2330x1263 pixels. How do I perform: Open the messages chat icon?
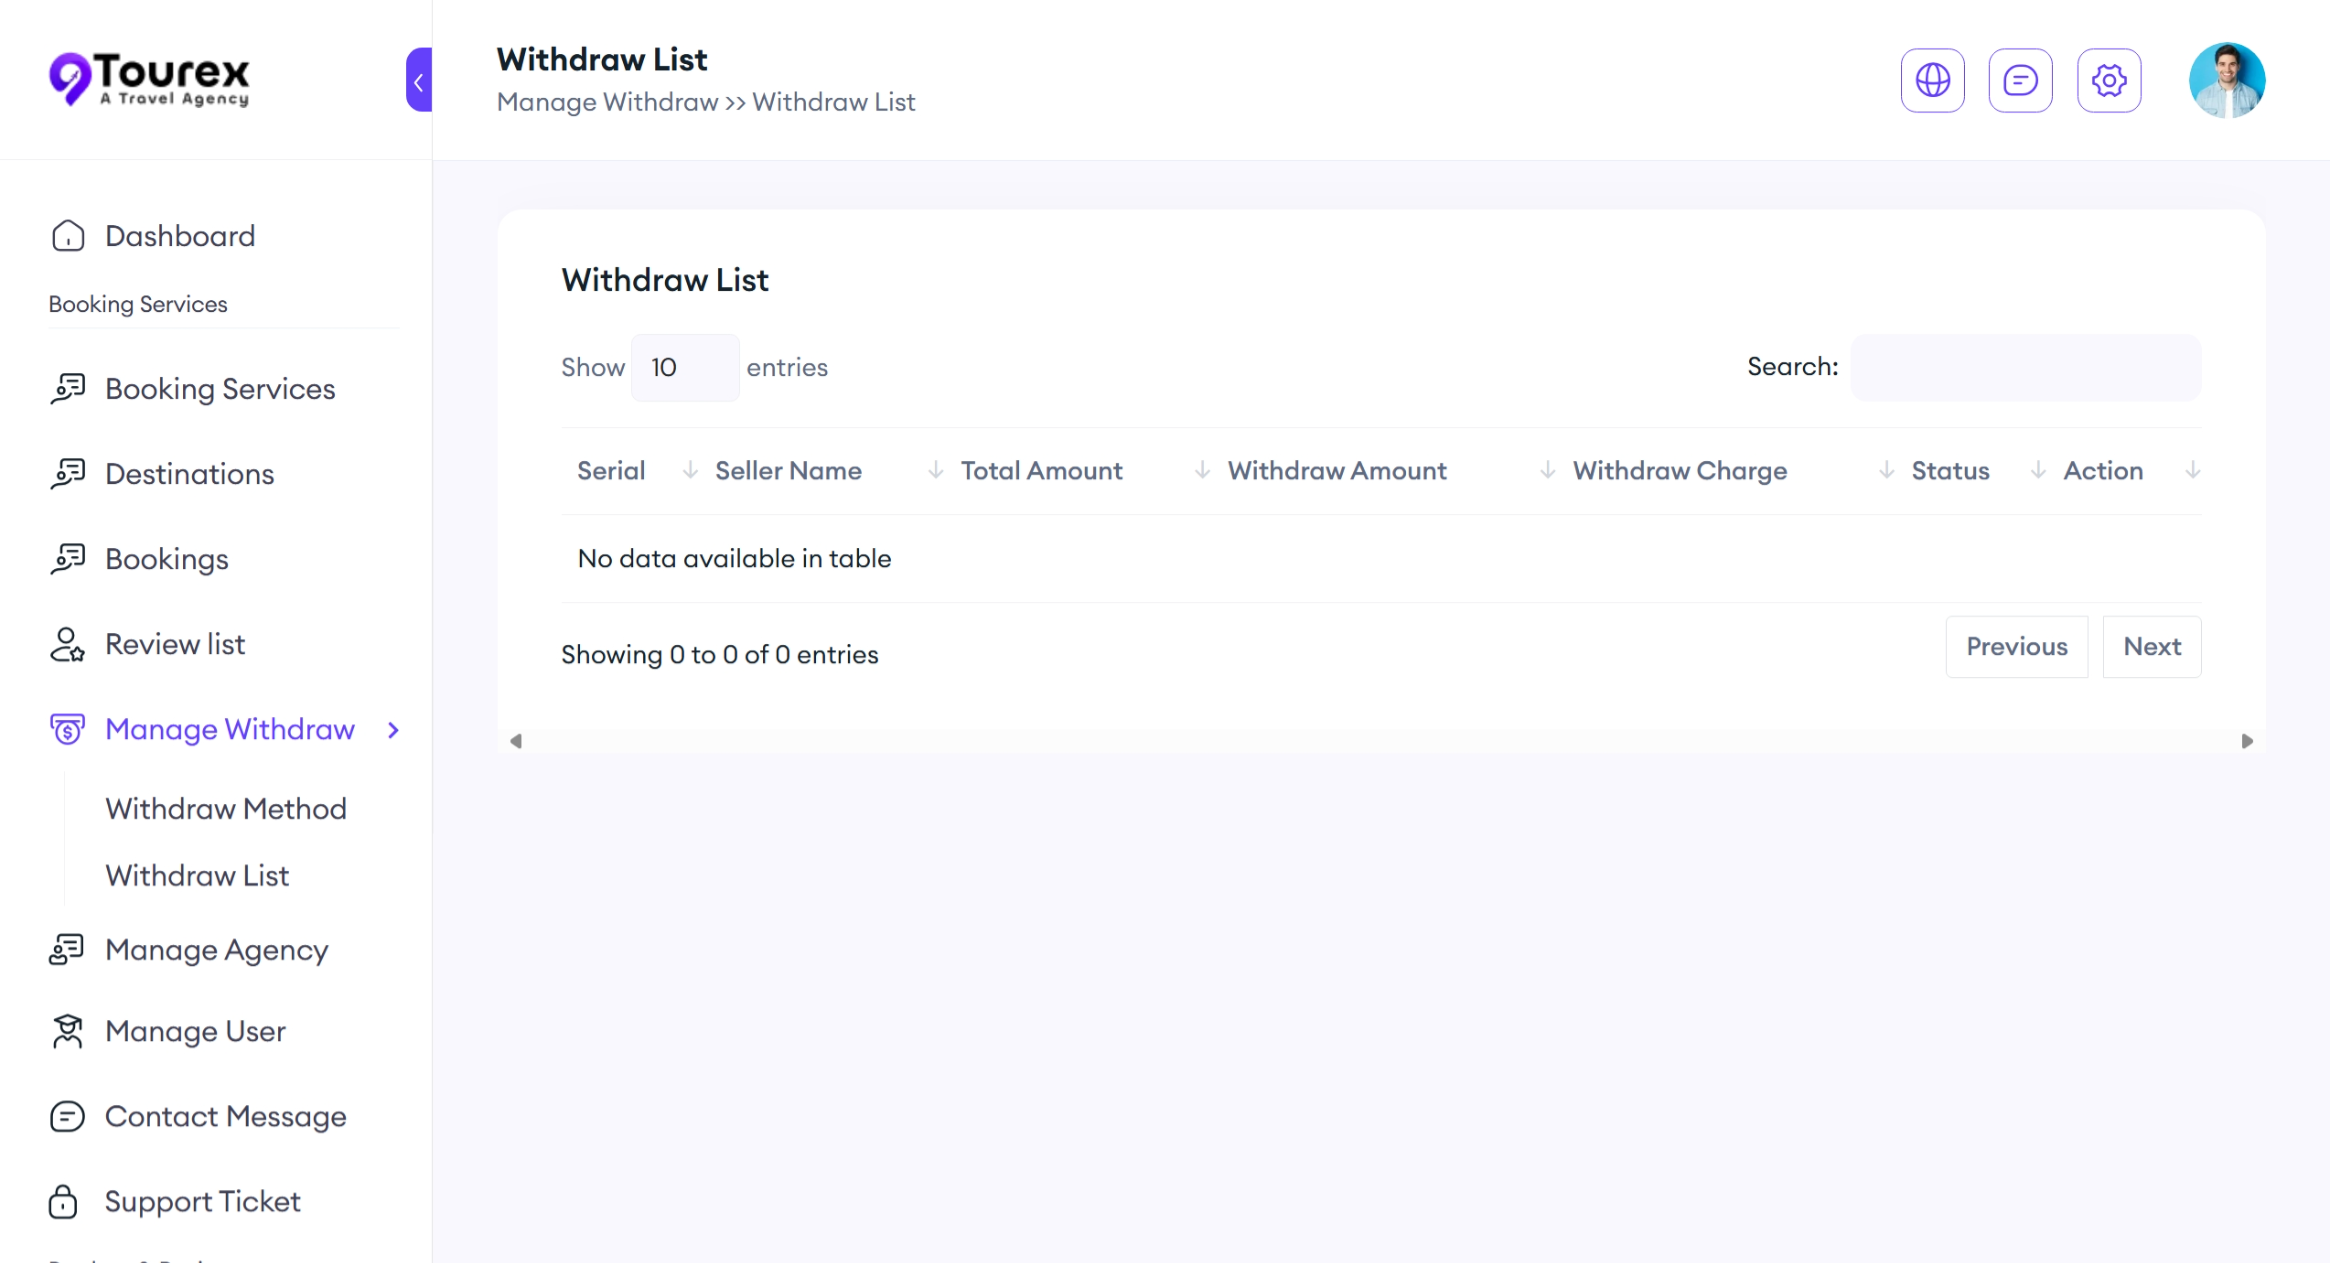pyautogui.click(x=2020, y=80)
